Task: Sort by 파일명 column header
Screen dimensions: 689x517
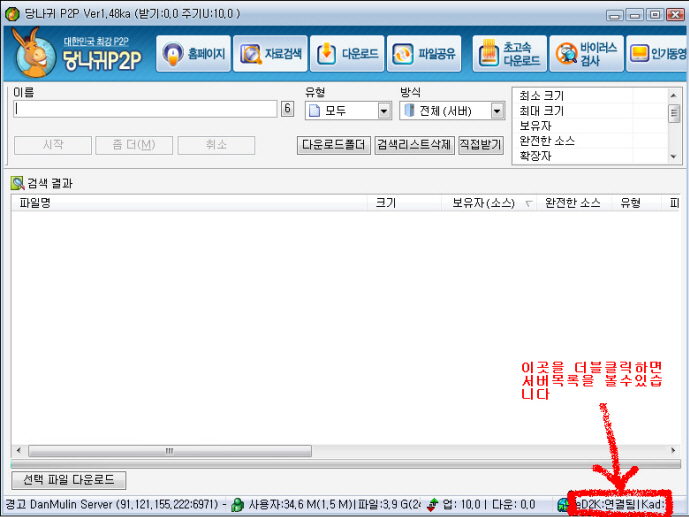Action: (x=189, y=203)
